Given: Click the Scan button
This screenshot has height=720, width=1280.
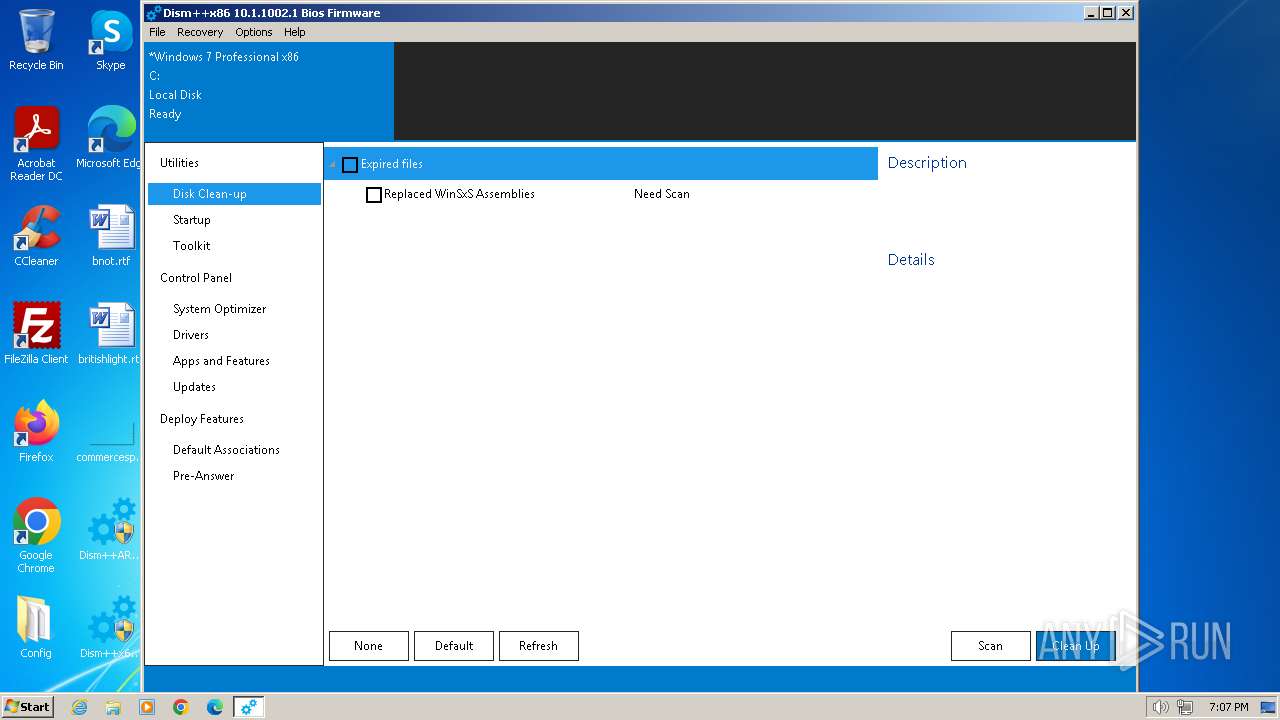Looking at the screenshot, I should coord(991,646).
